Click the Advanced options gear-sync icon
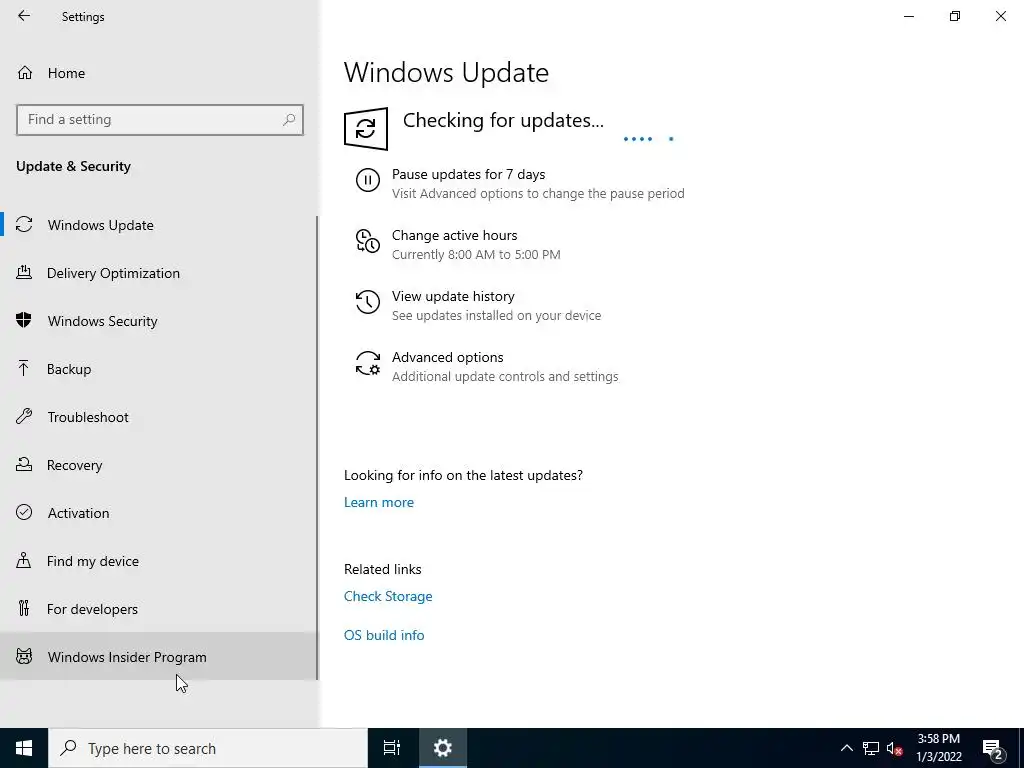This screenshot has width=1024, height=768. pyautogui.click(x=368, y=363)
